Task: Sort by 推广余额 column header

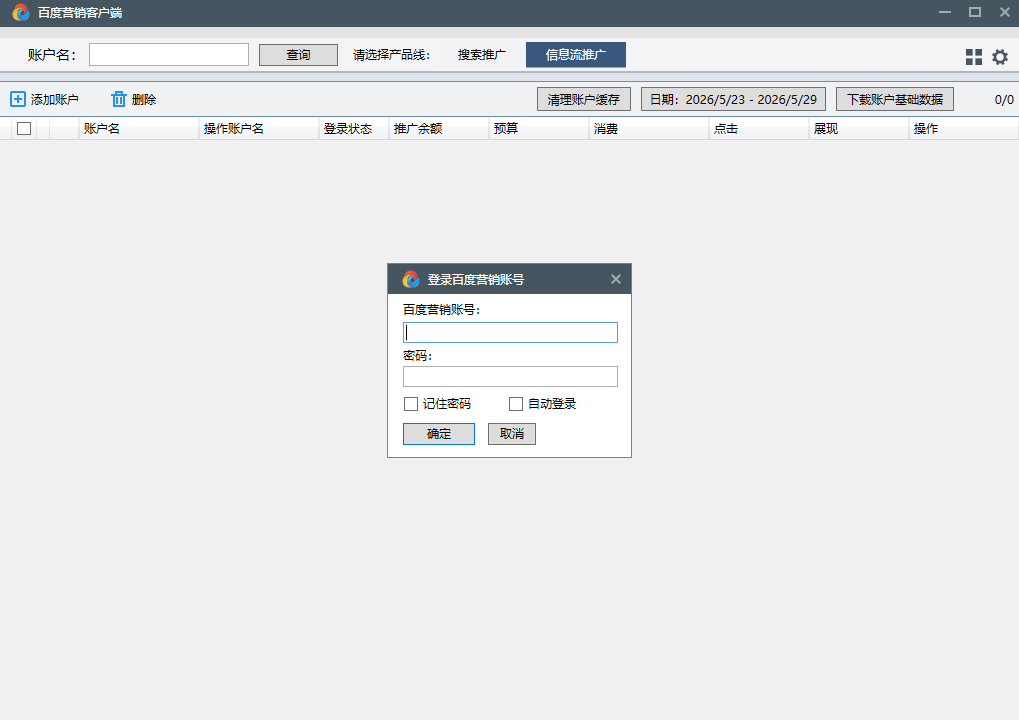Action: [x=439, y=129]
